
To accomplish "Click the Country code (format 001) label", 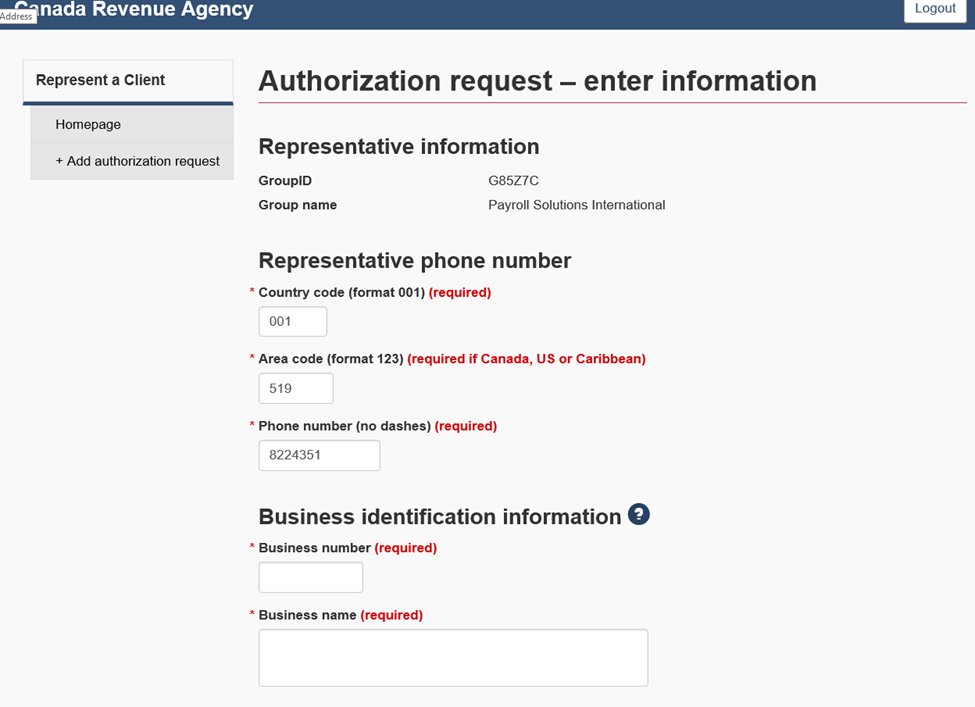I will tap(341, 293).
